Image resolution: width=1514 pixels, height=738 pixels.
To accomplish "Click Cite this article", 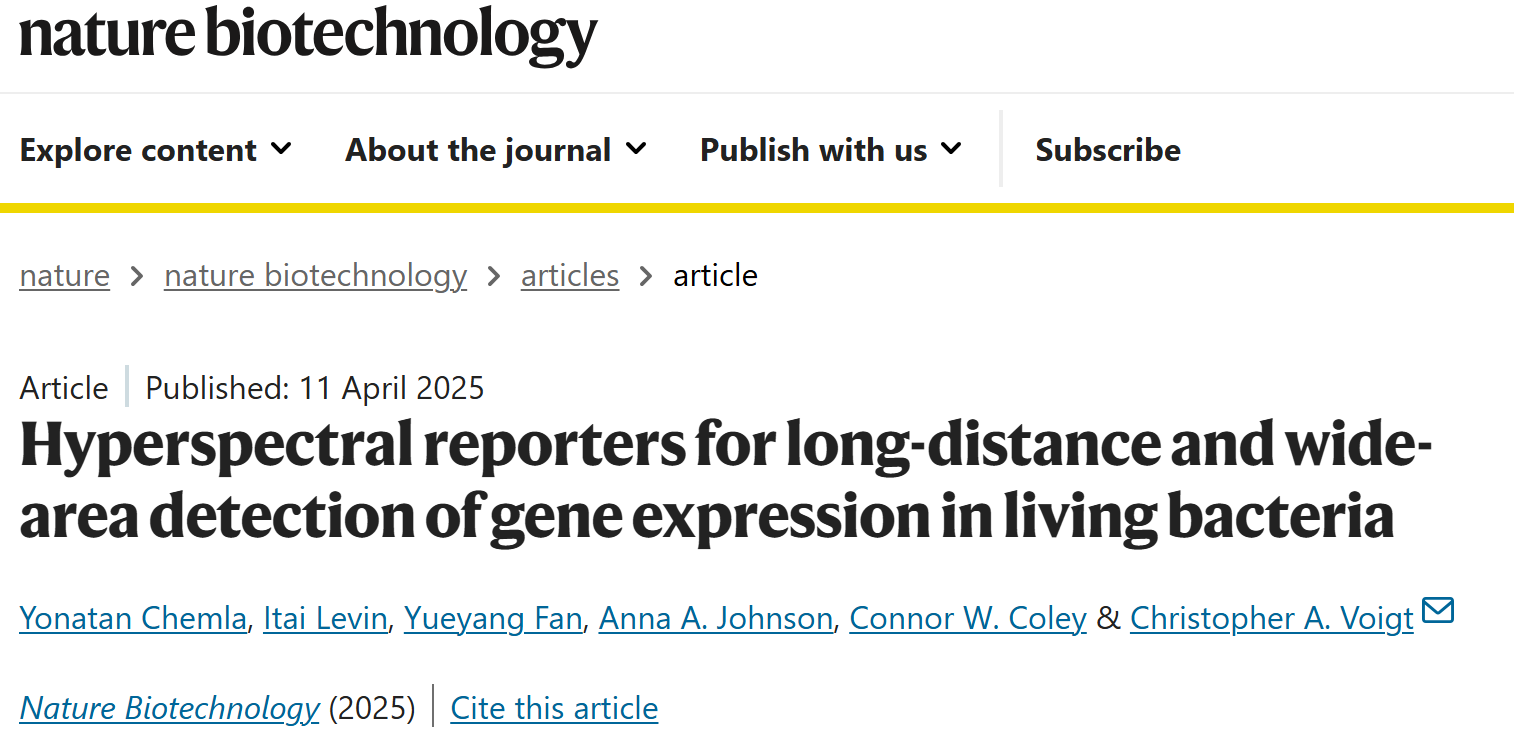I will 554,708.
